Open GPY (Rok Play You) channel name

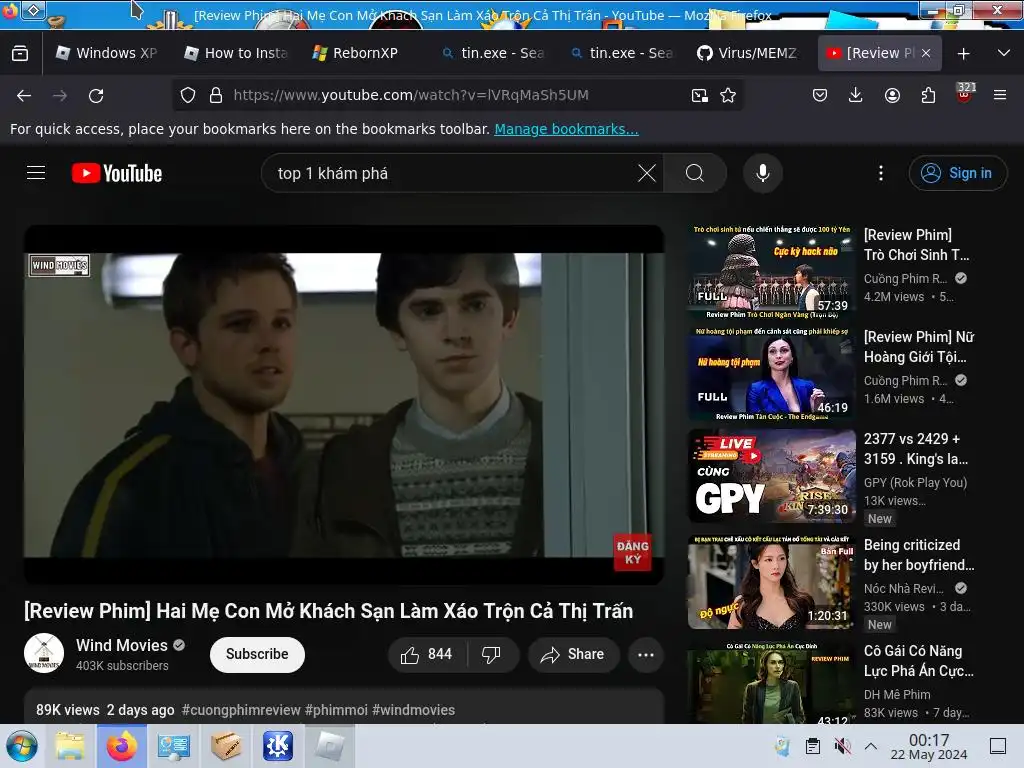915,483
